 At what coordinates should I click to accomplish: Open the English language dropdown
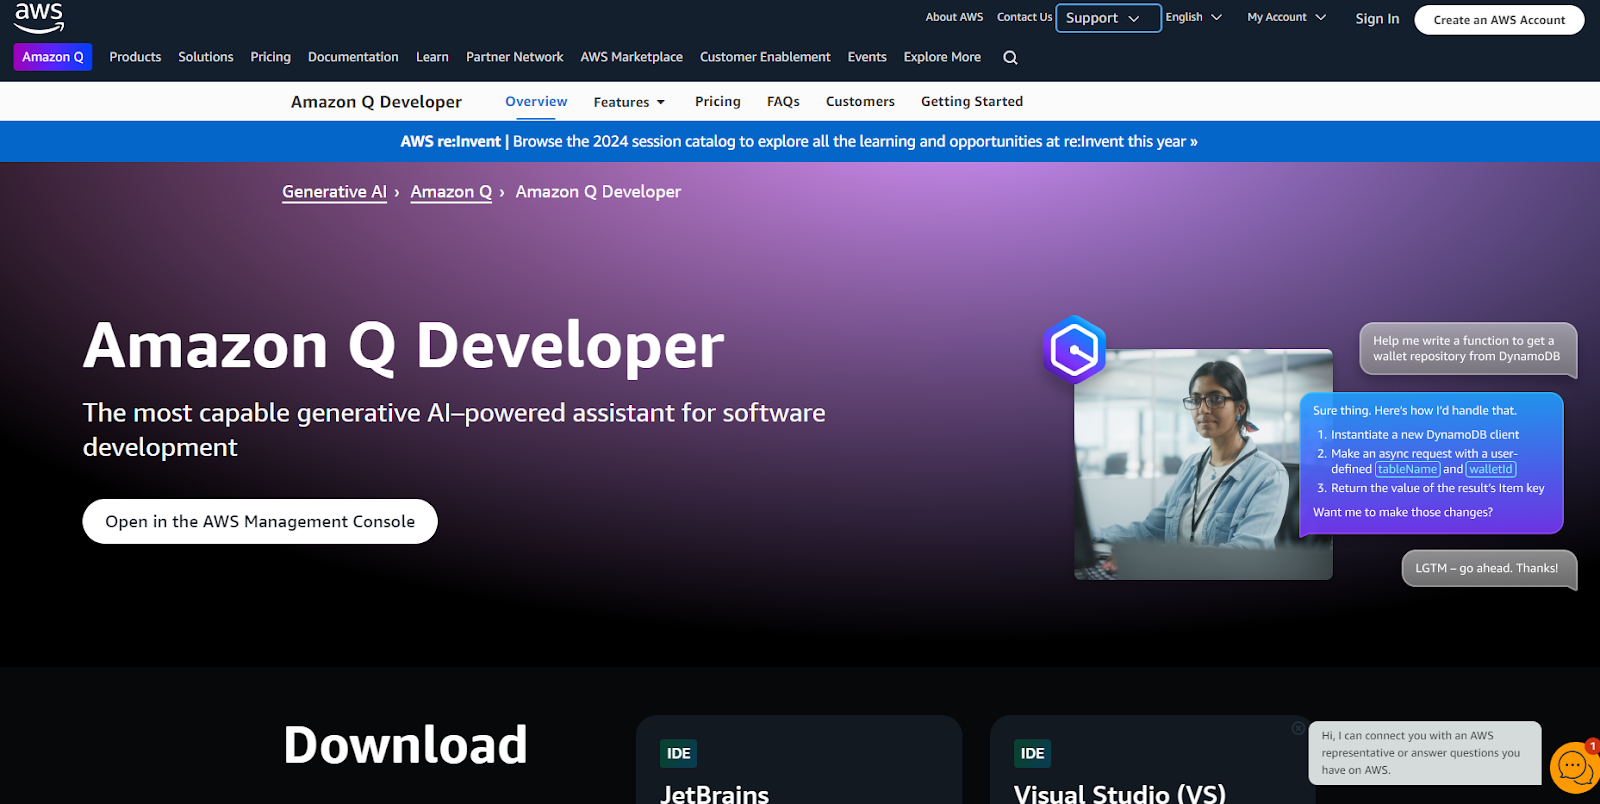pos(1193,17)
